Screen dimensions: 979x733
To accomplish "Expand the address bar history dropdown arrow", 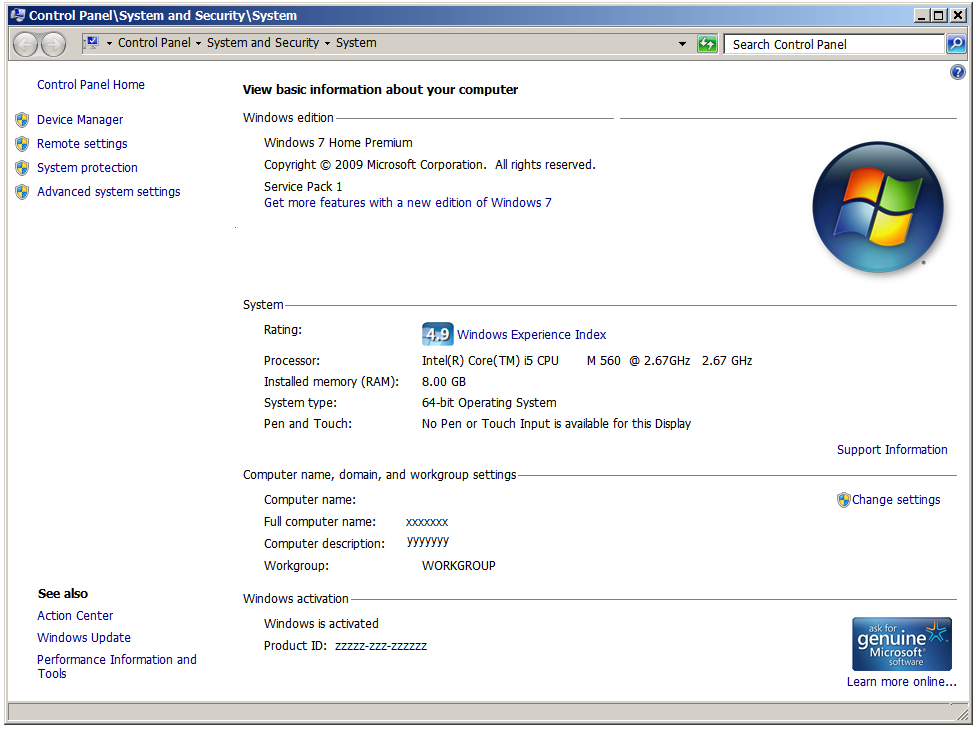I will click(x=683, y=44).
